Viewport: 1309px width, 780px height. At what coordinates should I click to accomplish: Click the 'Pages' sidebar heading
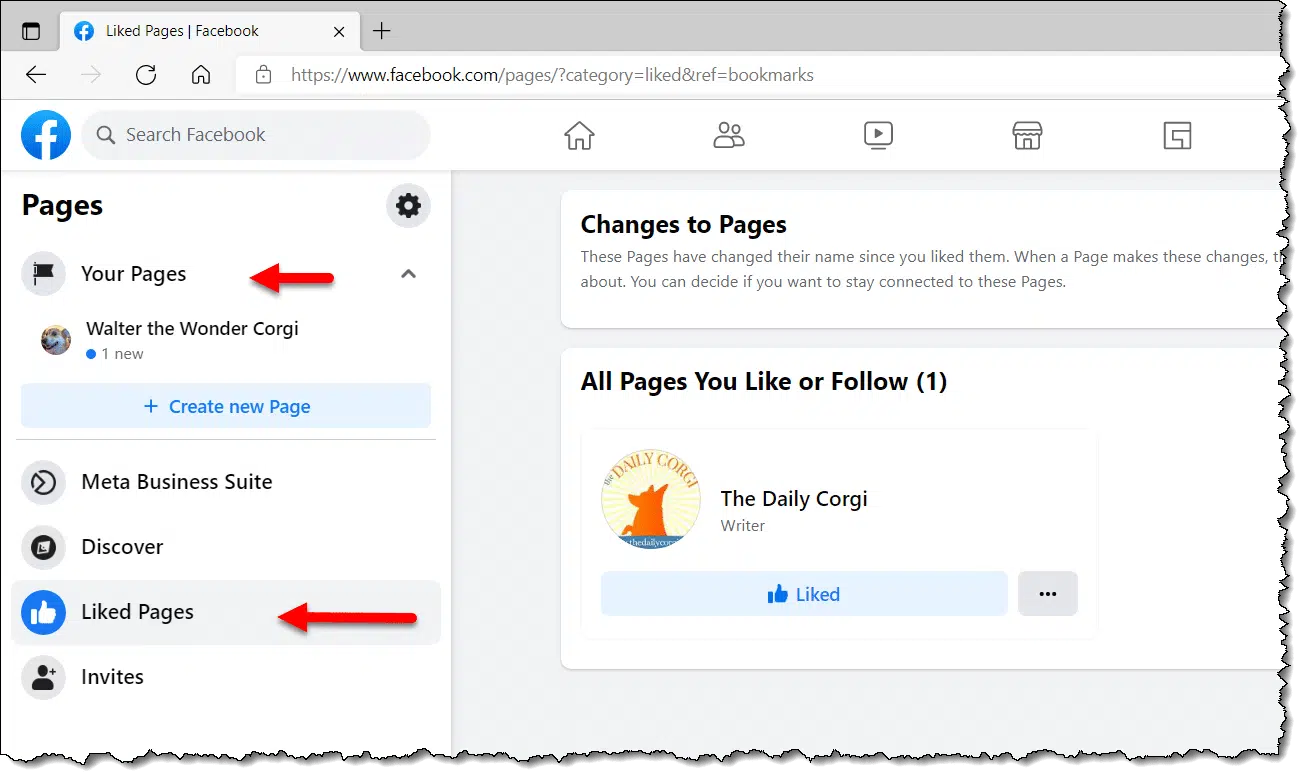tap(62, 206)
